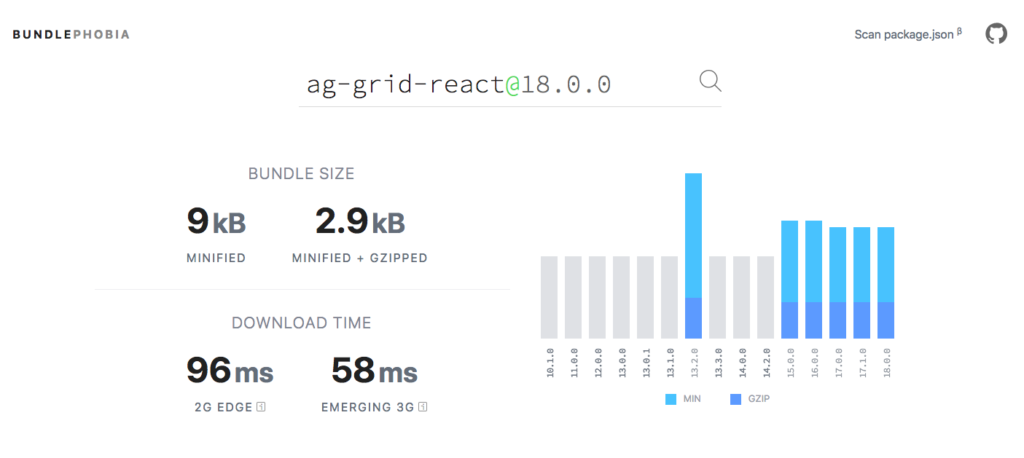The image size is (1024, 458).
Task: Click the Bundlephobia logo
Action: click(71, 35)
